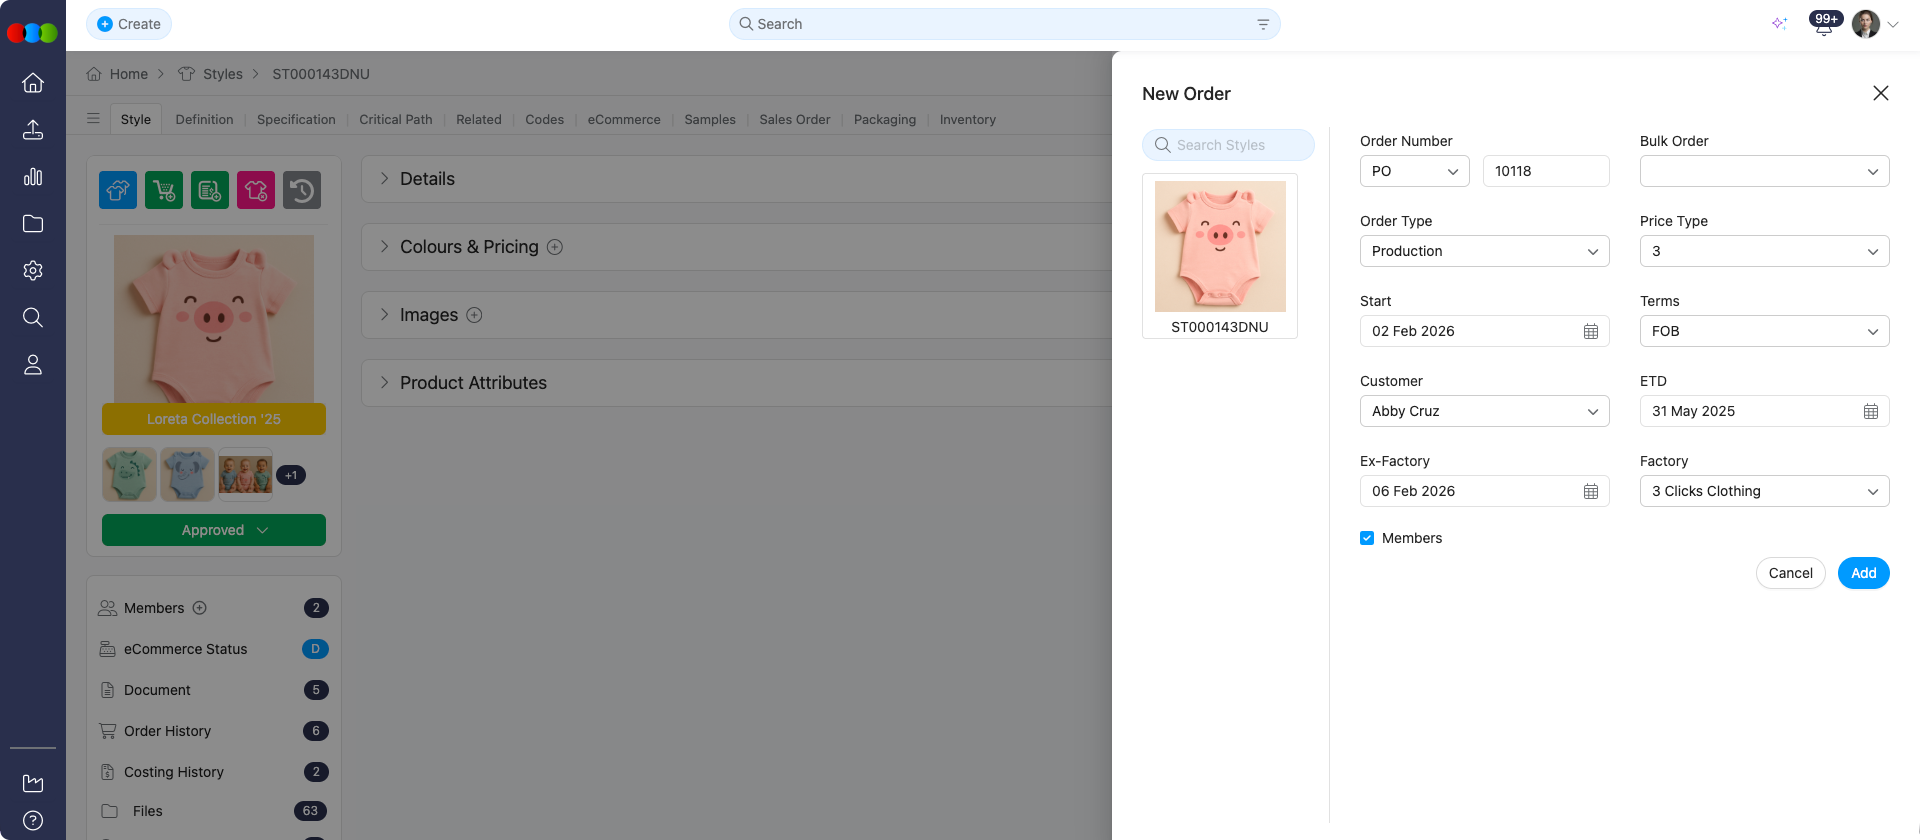The height and width of the screenshot is (840, 1920).
Task: Open the PO order number prefix dropdown
Action: click(1415, 171)
